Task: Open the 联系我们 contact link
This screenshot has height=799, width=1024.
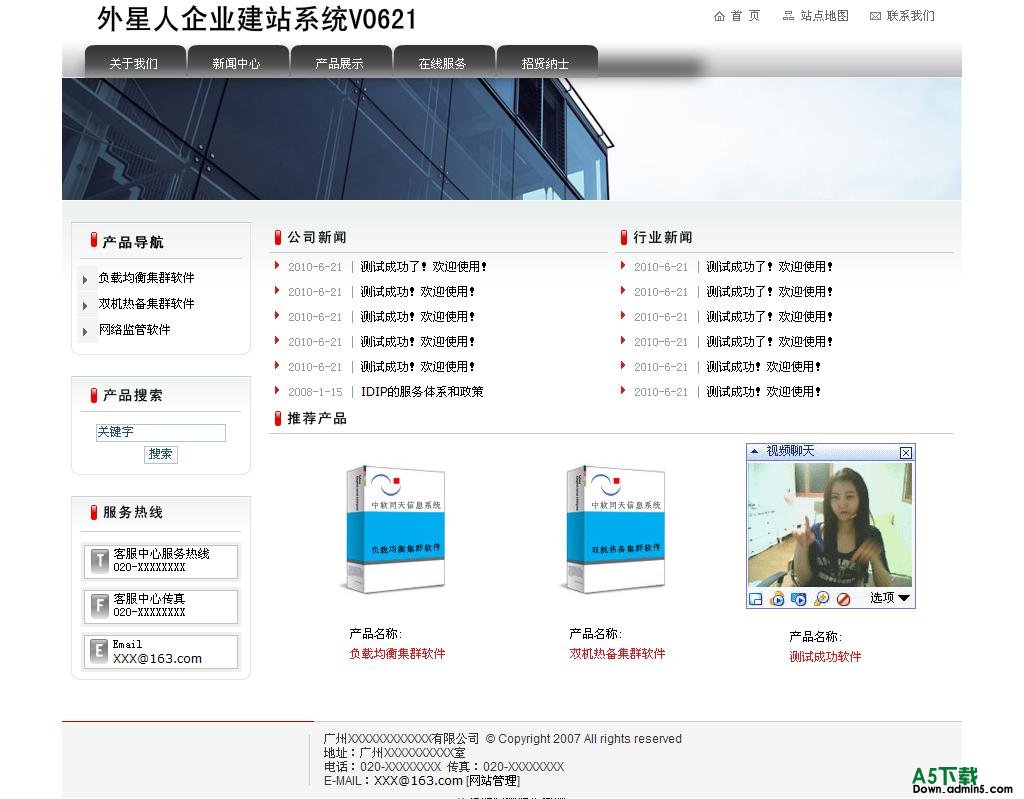Action: point(910,16)
